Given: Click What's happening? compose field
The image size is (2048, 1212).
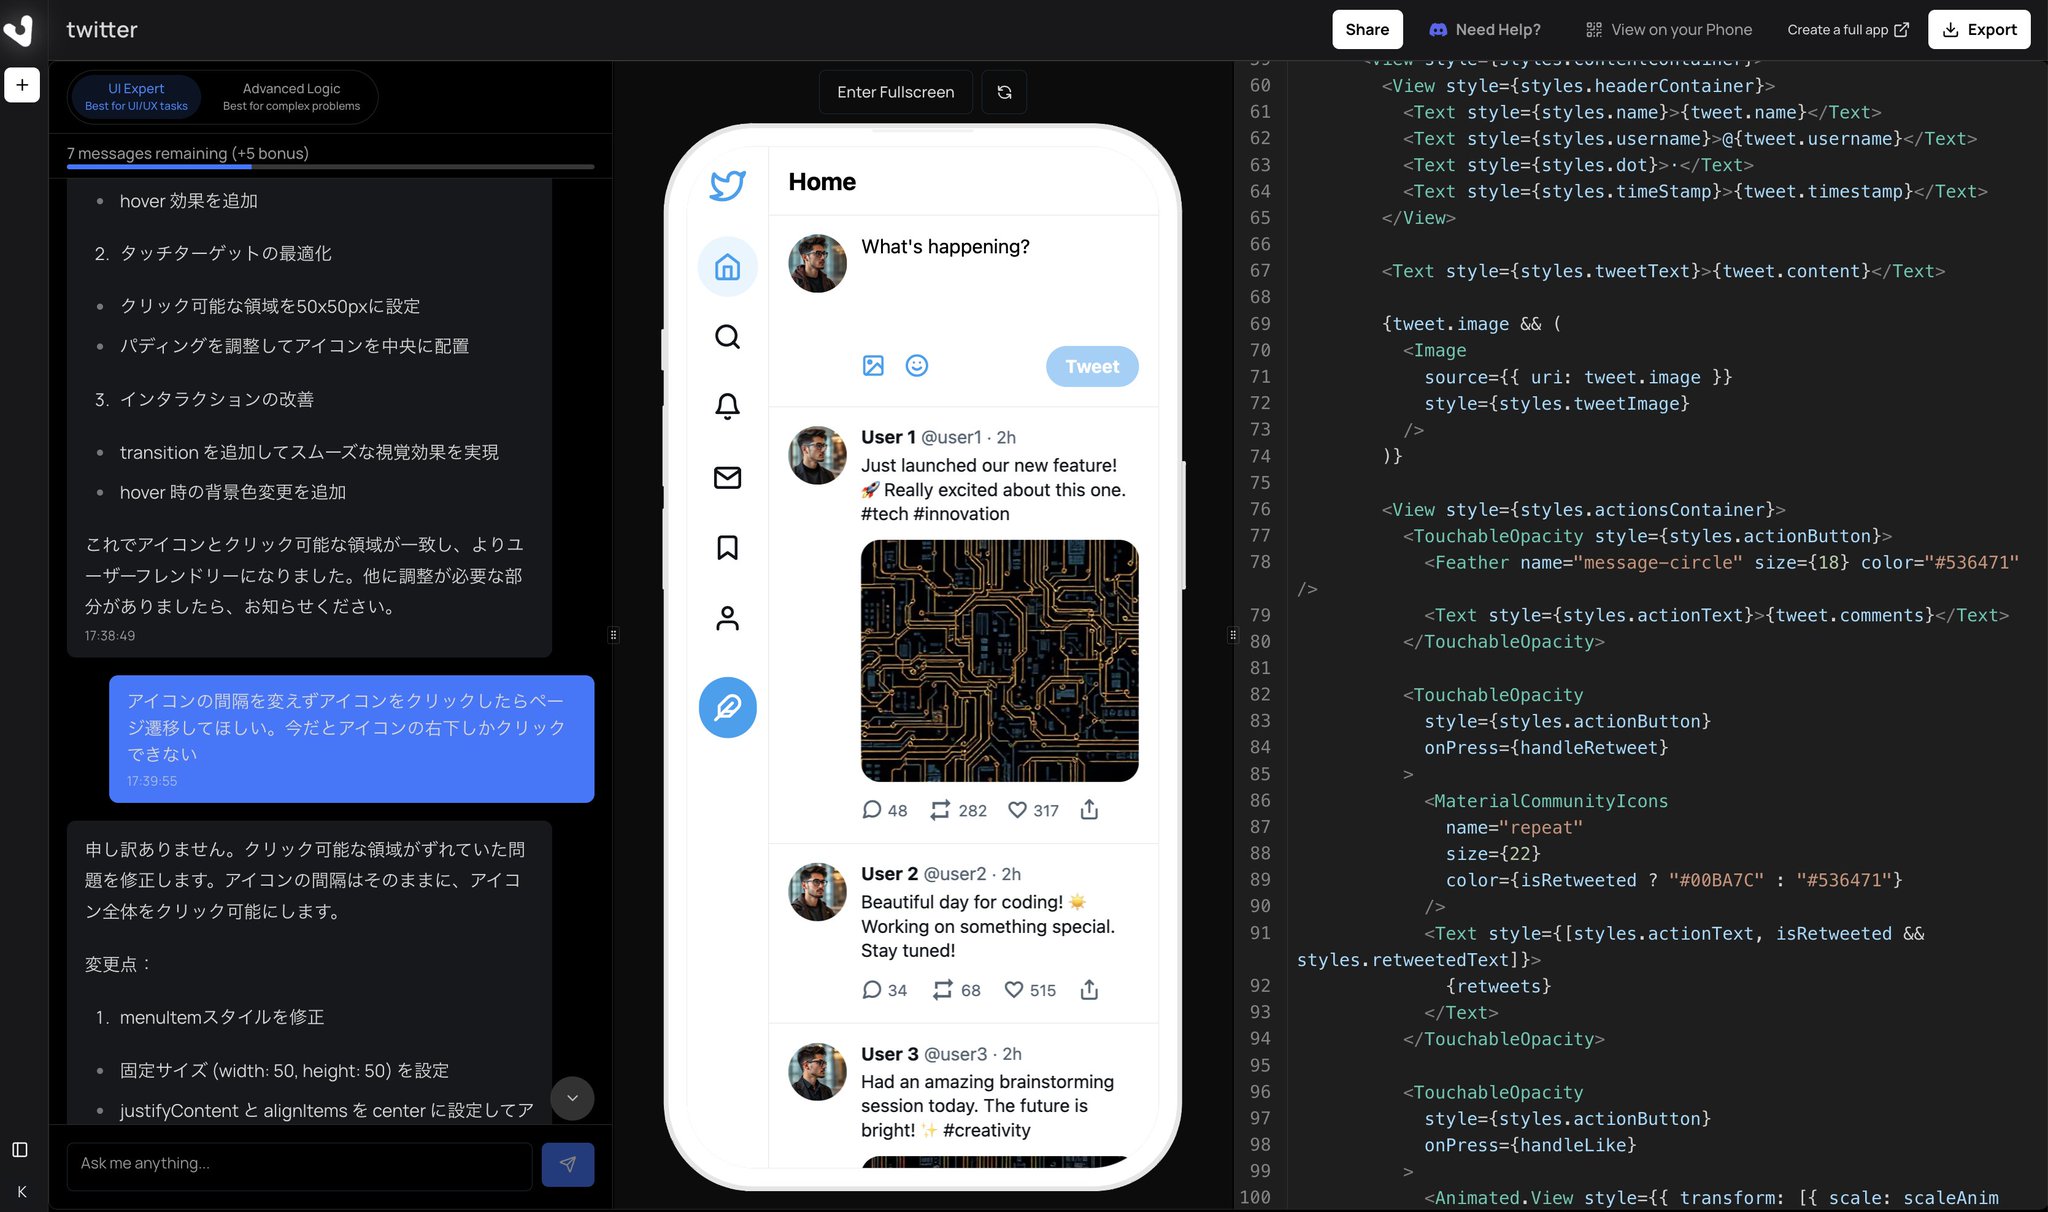Looking at the screenshot, I should click(x=945, y=247).
